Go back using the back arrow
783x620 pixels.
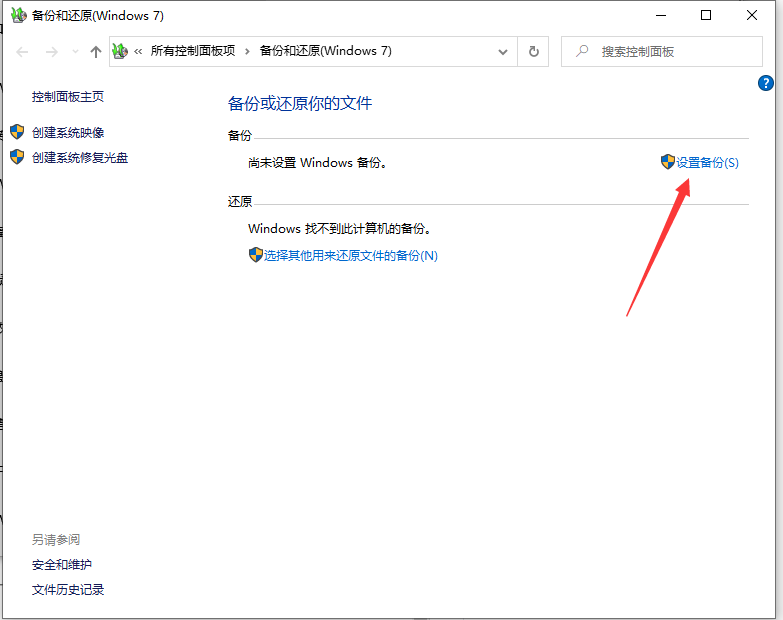click(x=22, y=52)
